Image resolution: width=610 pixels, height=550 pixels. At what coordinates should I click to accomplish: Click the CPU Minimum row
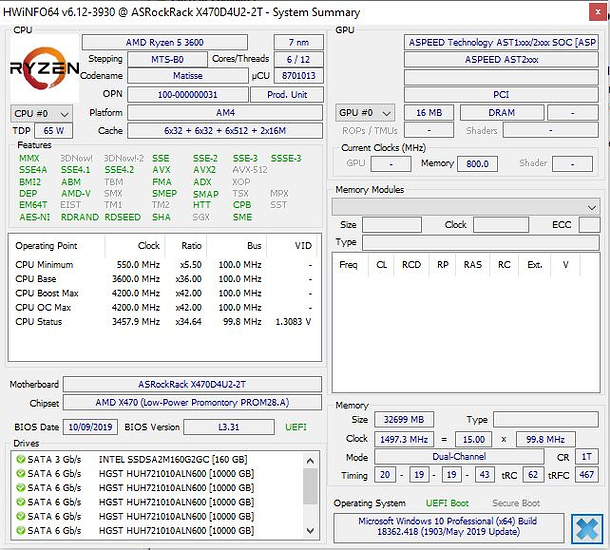pos(163,265)
